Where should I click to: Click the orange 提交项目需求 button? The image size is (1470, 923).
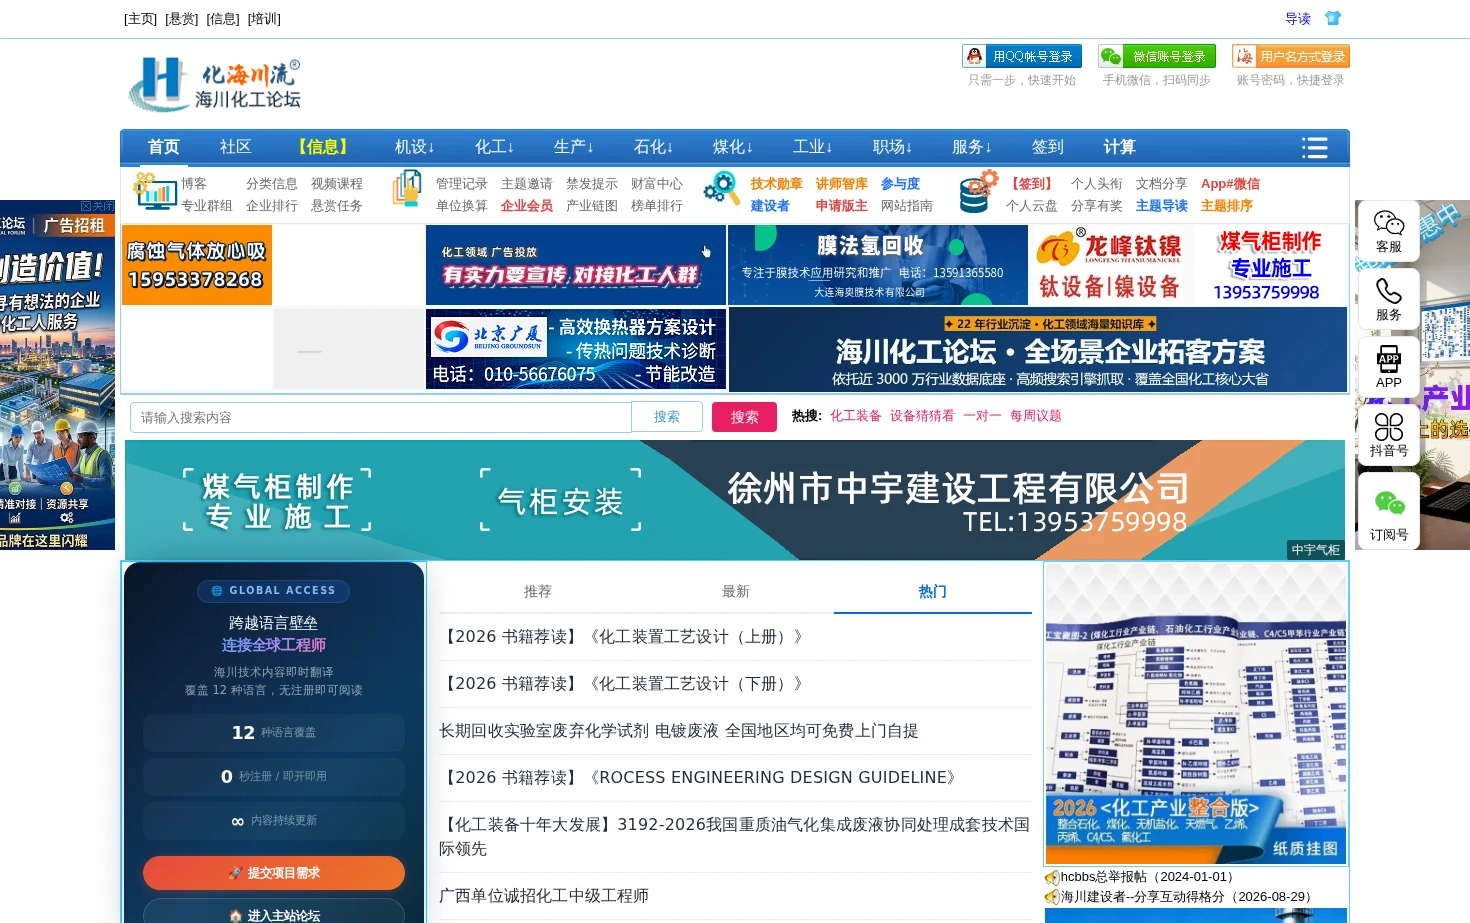tap(274, 873)
